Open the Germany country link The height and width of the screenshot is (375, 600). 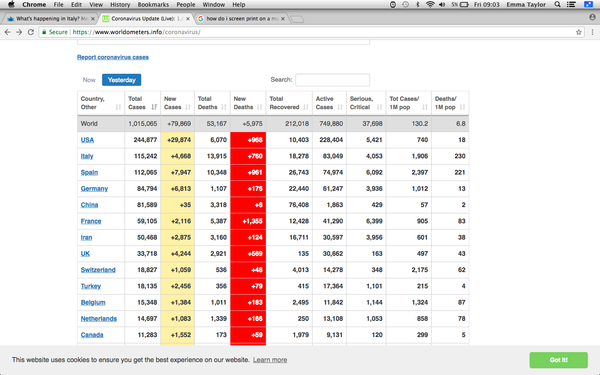(94, 189)
